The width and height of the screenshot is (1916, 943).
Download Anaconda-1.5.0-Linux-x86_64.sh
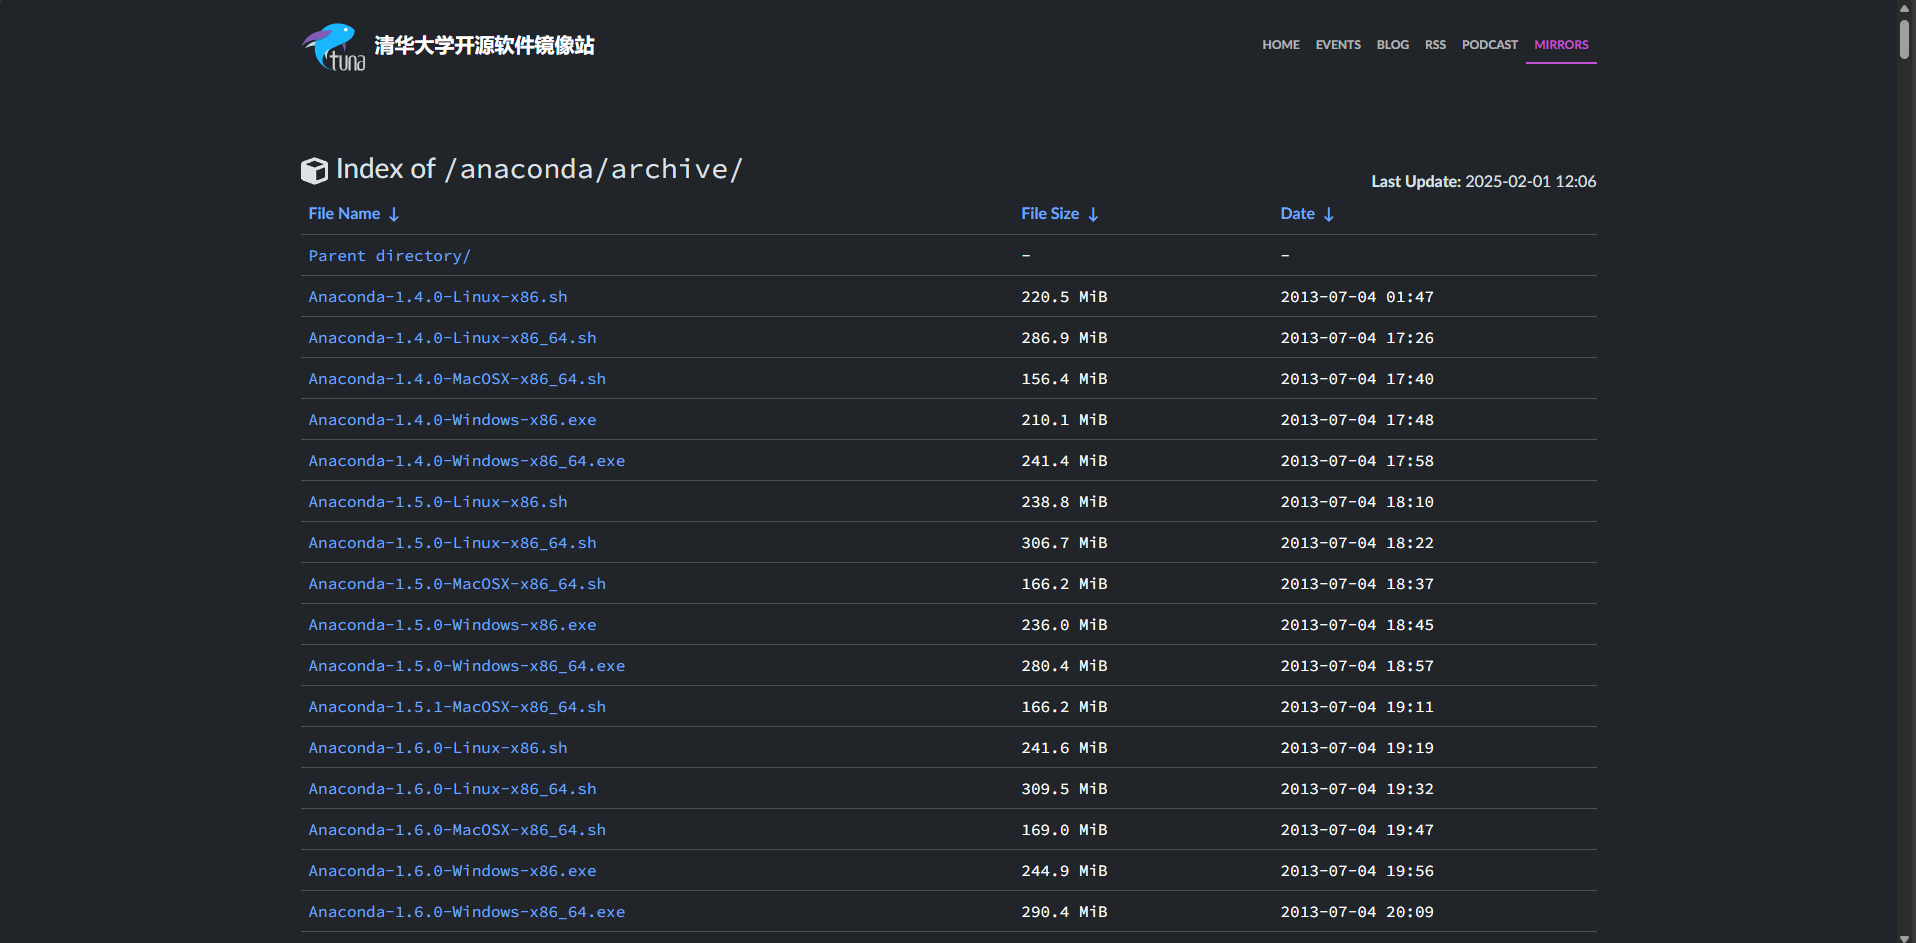click(452, 543)
